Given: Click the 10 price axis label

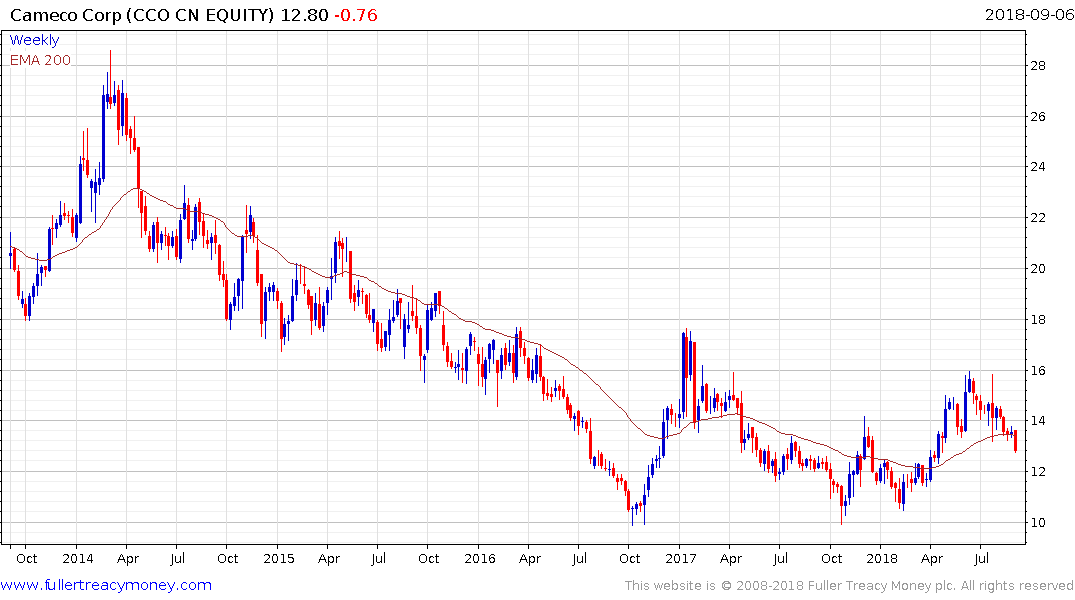Looking at the screenshot, I should pyautogui.click(x=1038, y=523).
